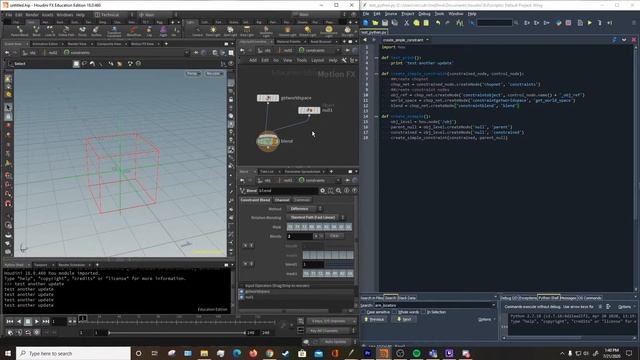Screen dimensions: 640x360
Task: Toggle the Case sensitive checkbox
Action: [364, 312]
